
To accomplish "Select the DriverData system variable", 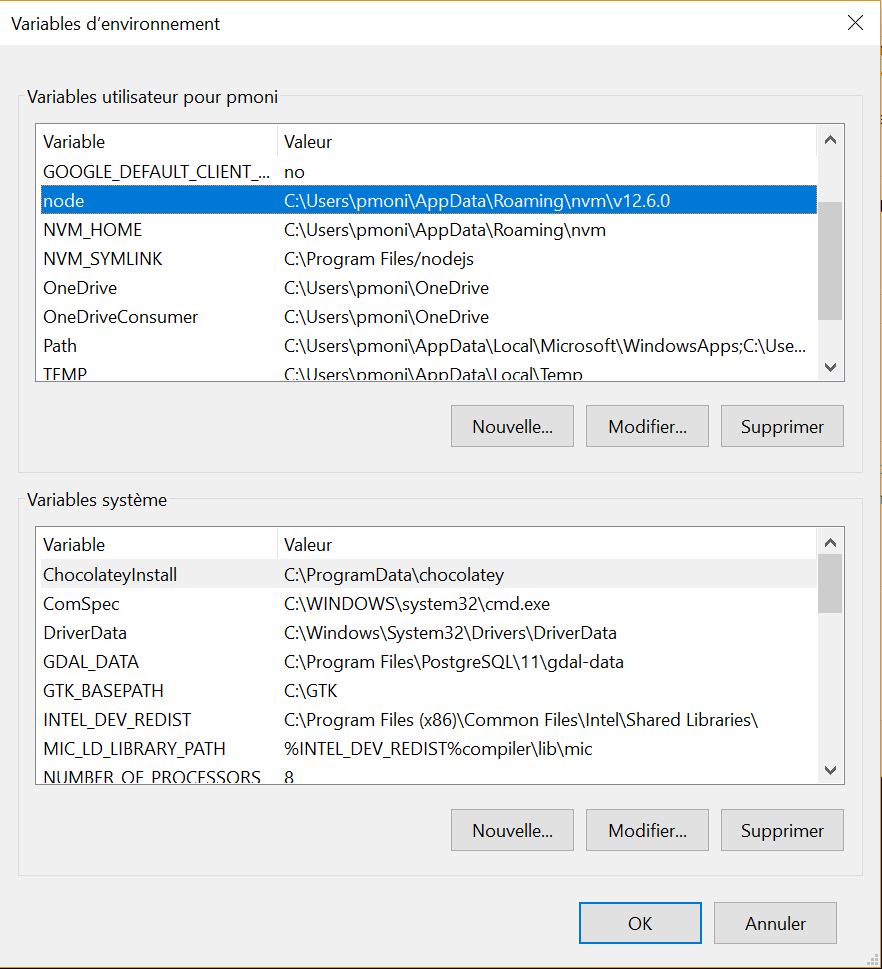I will click(429, 632).
